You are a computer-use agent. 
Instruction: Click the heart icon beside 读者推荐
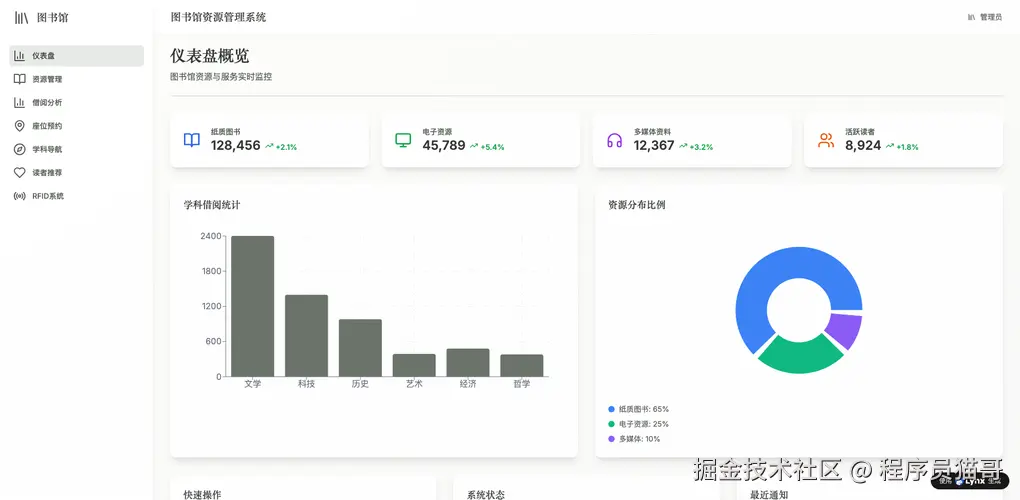20,173
